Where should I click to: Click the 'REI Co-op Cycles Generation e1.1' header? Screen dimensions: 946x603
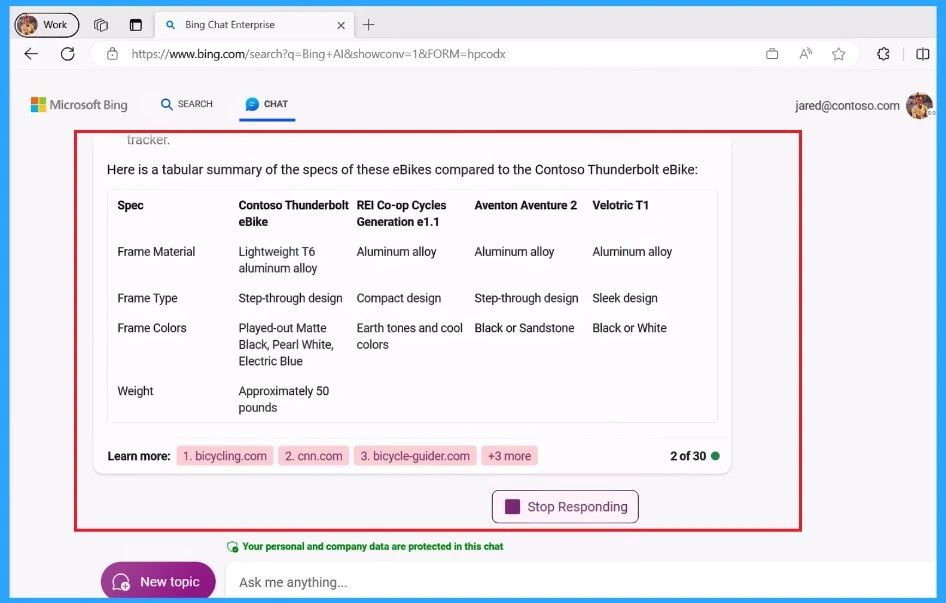point(401,213)
